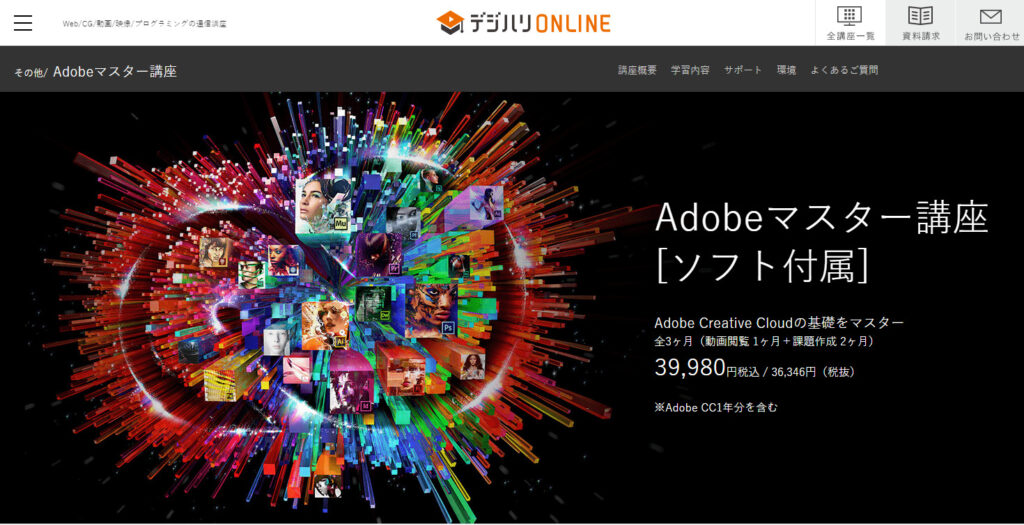This screenshot has width=1024, height=525.
Task: Click Adobeマスター講座 title in dark bar
Action: [x=115, y=71]
